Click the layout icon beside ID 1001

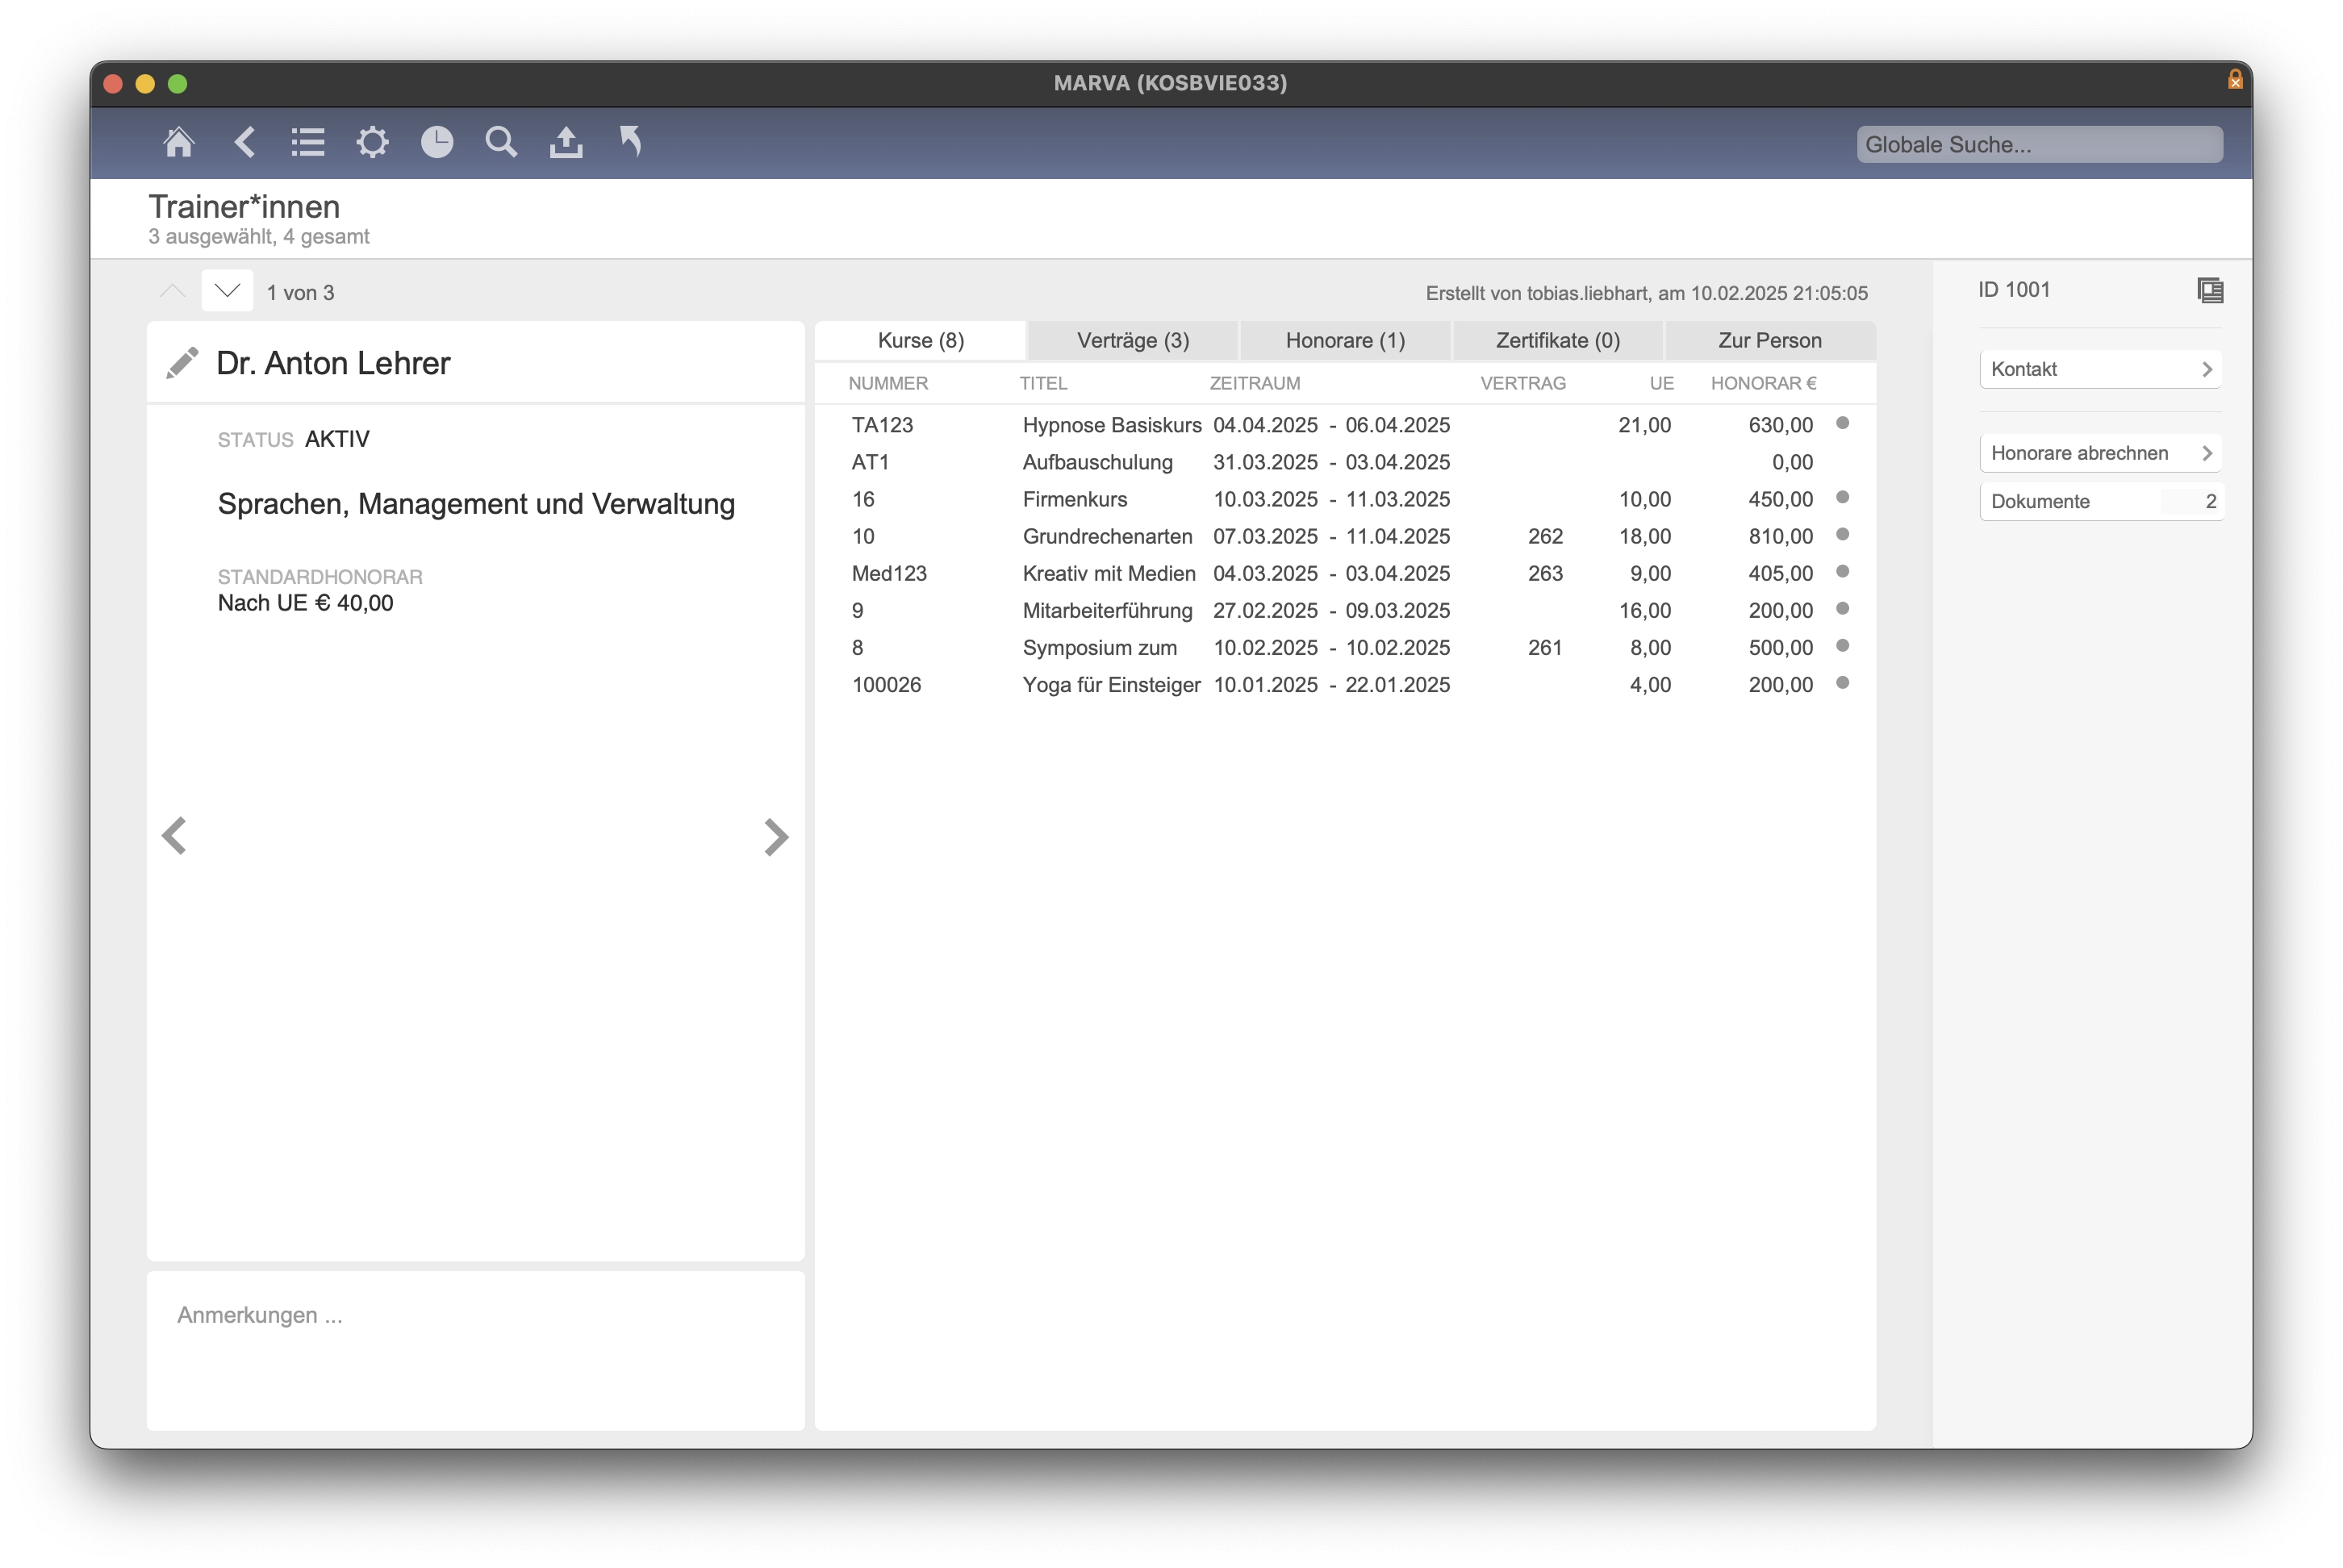click(x=2209, y=291)
